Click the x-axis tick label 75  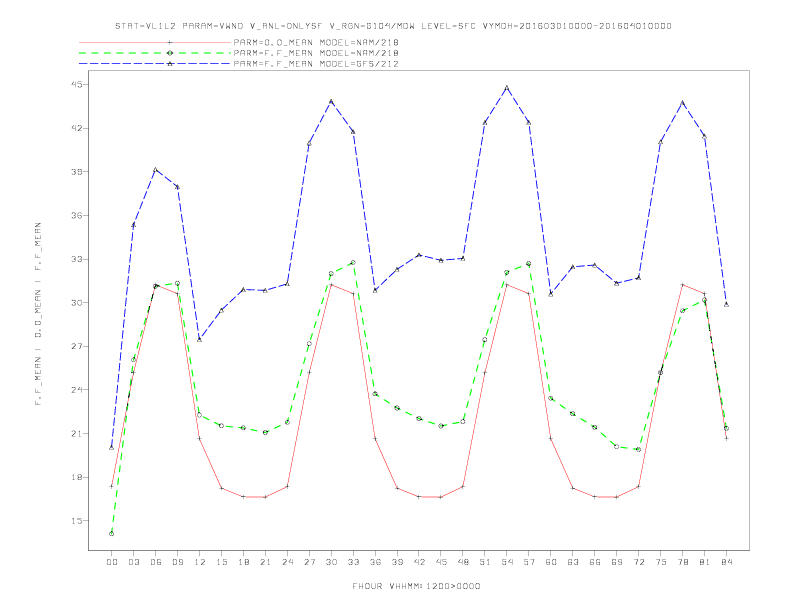point(661,562)
